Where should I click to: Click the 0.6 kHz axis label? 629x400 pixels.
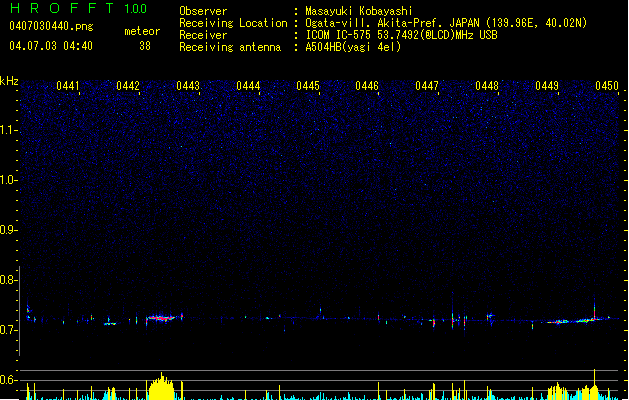[8, 380]
